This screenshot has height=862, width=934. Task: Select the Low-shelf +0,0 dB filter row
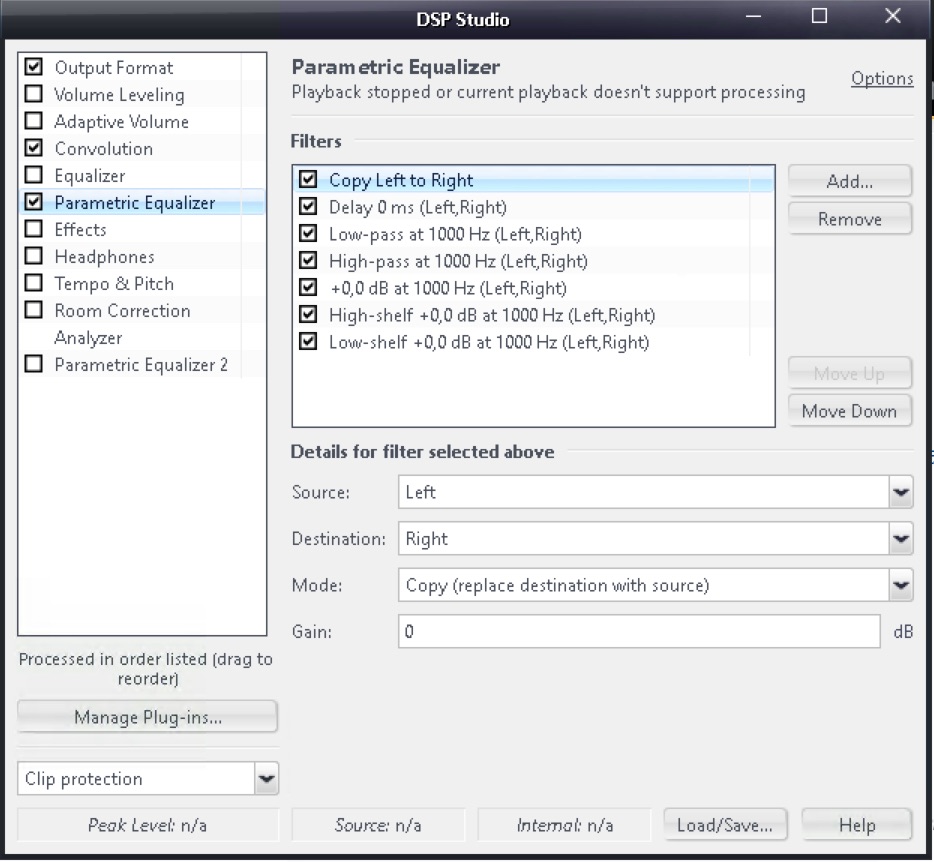[x=534, y=342]
